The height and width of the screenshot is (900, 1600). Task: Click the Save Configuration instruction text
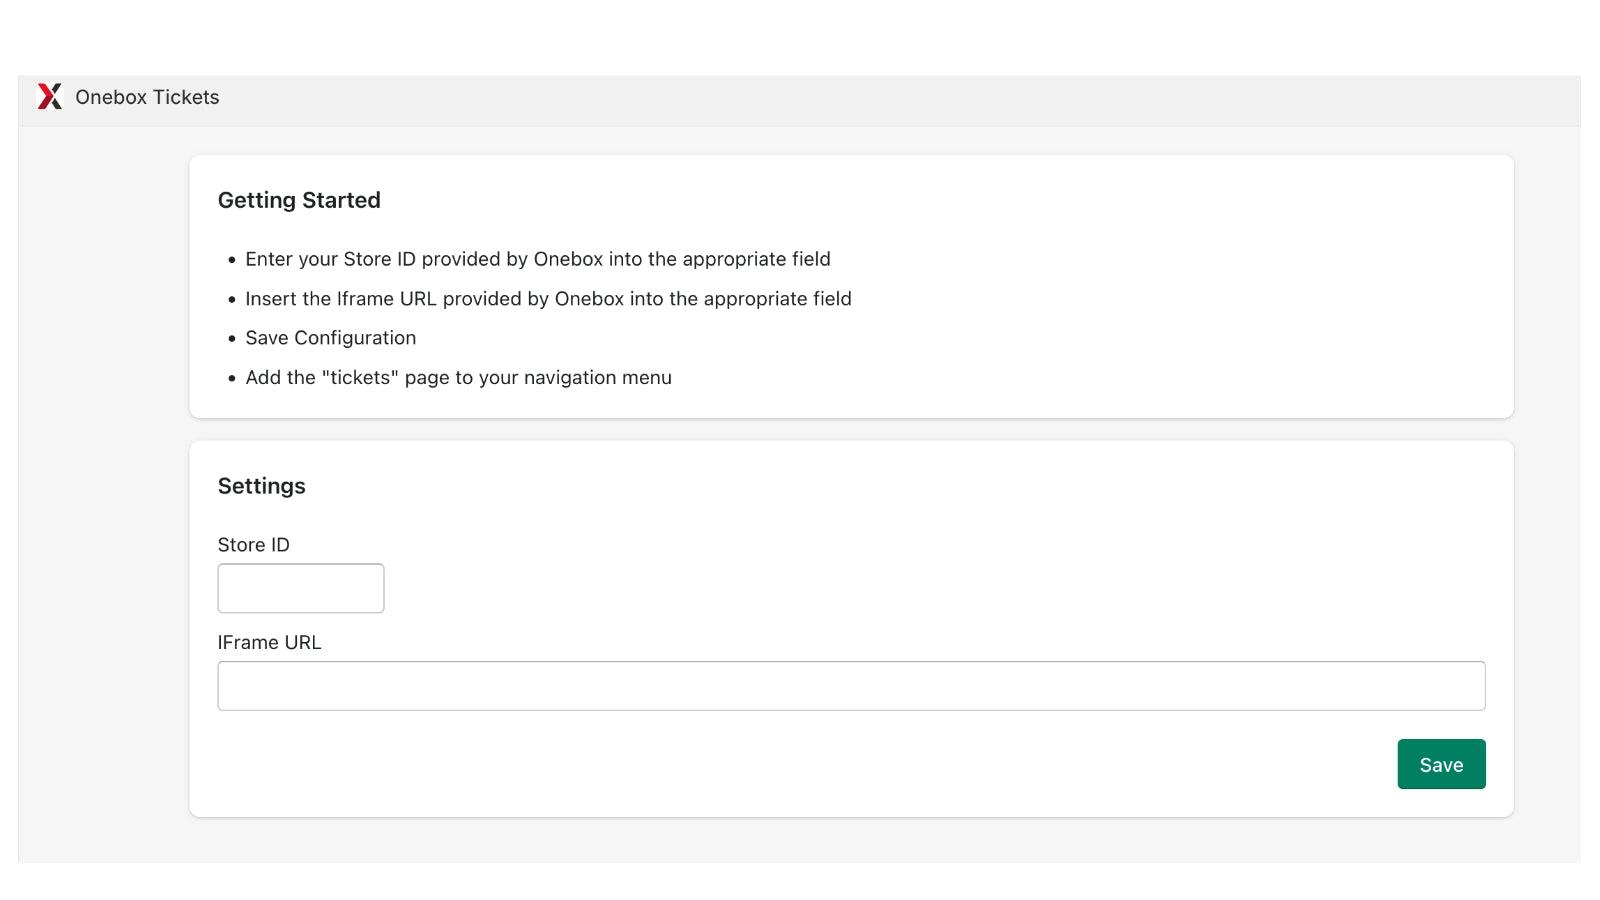pos(330,338)
